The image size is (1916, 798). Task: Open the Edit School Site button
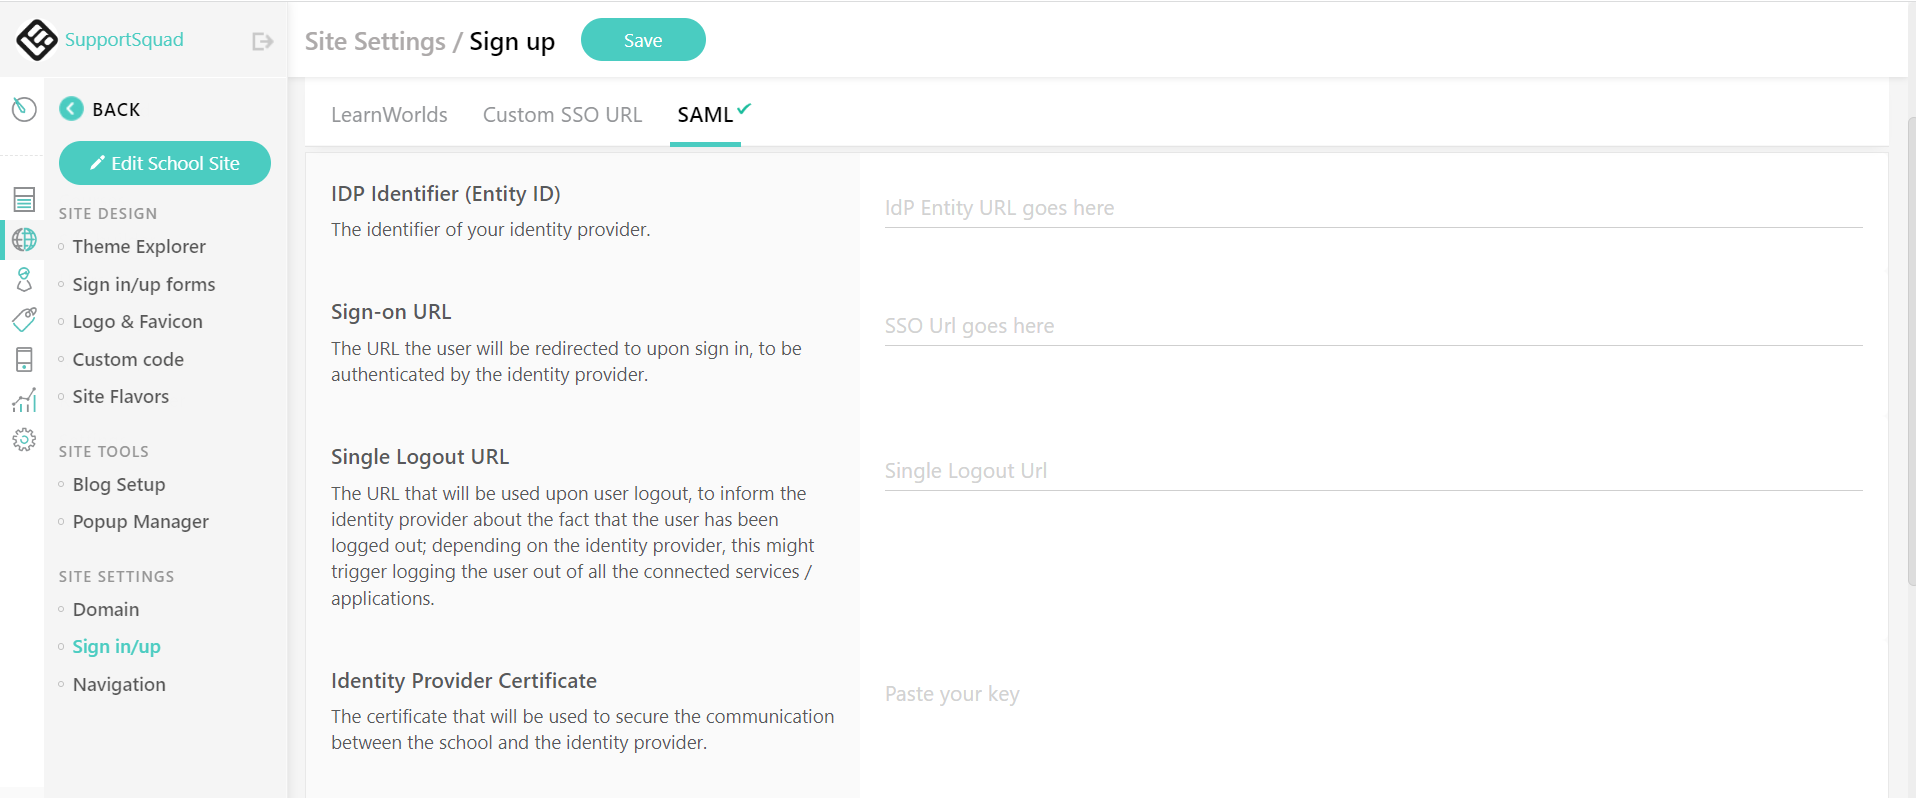click(x=164, y=162)
